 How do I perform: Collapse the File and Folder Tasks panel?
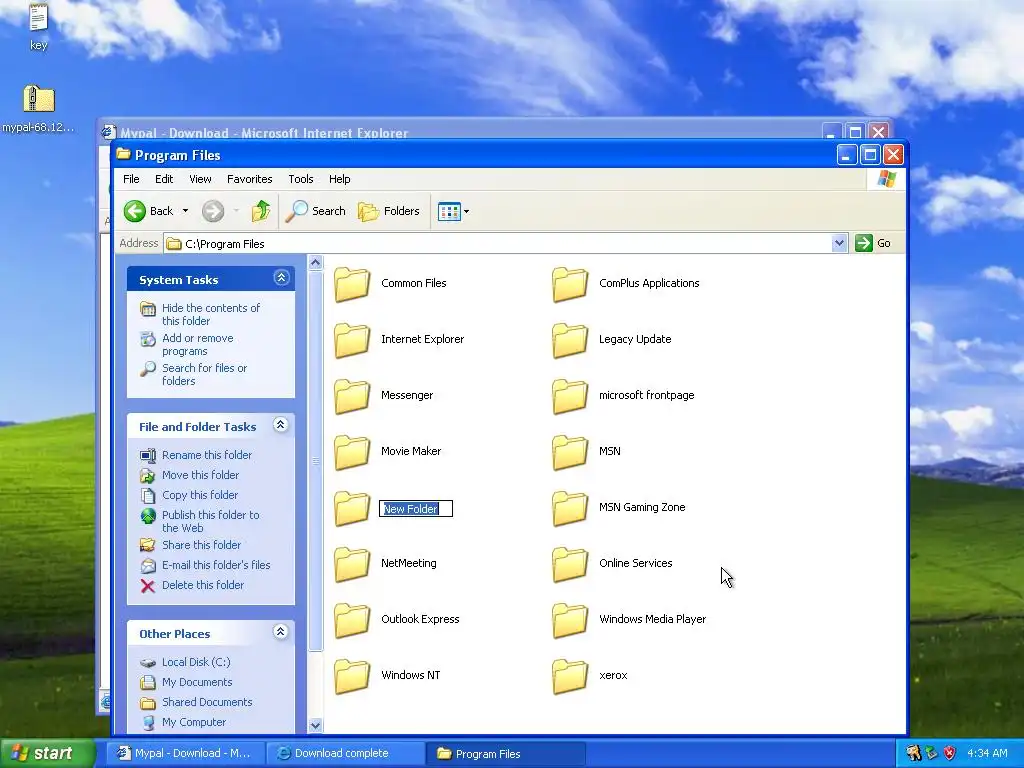(281, 425)
